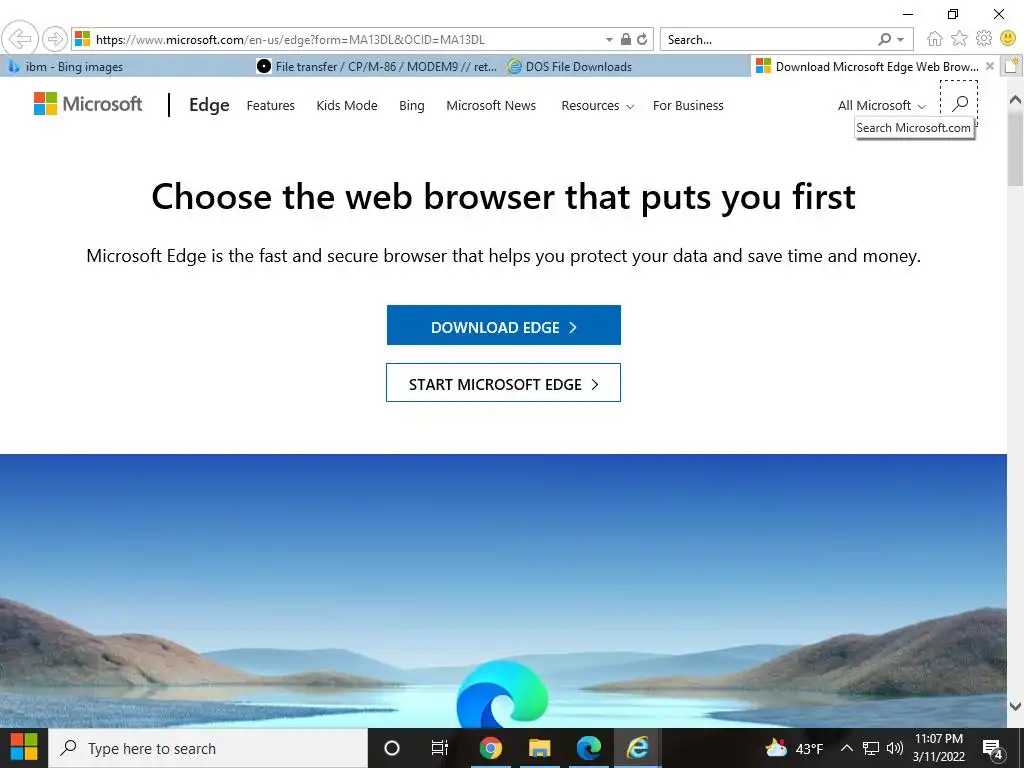Open the address bar autocomplete dropdown arrow

[609, 40]
